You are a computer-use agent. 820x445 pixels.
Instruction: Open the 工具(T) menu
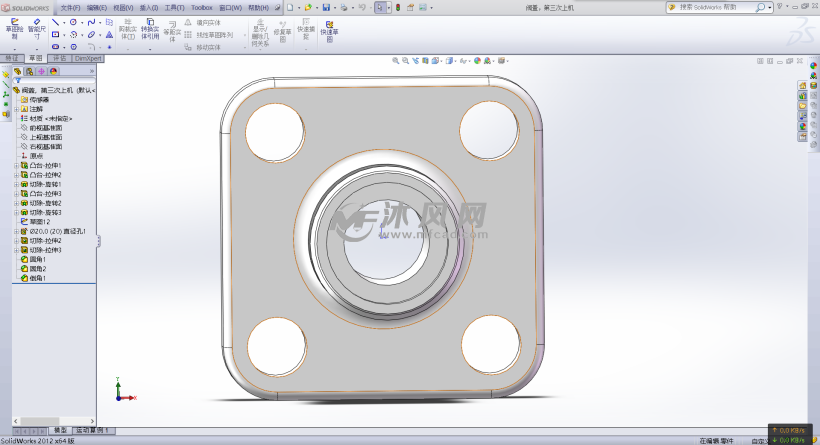174,7
